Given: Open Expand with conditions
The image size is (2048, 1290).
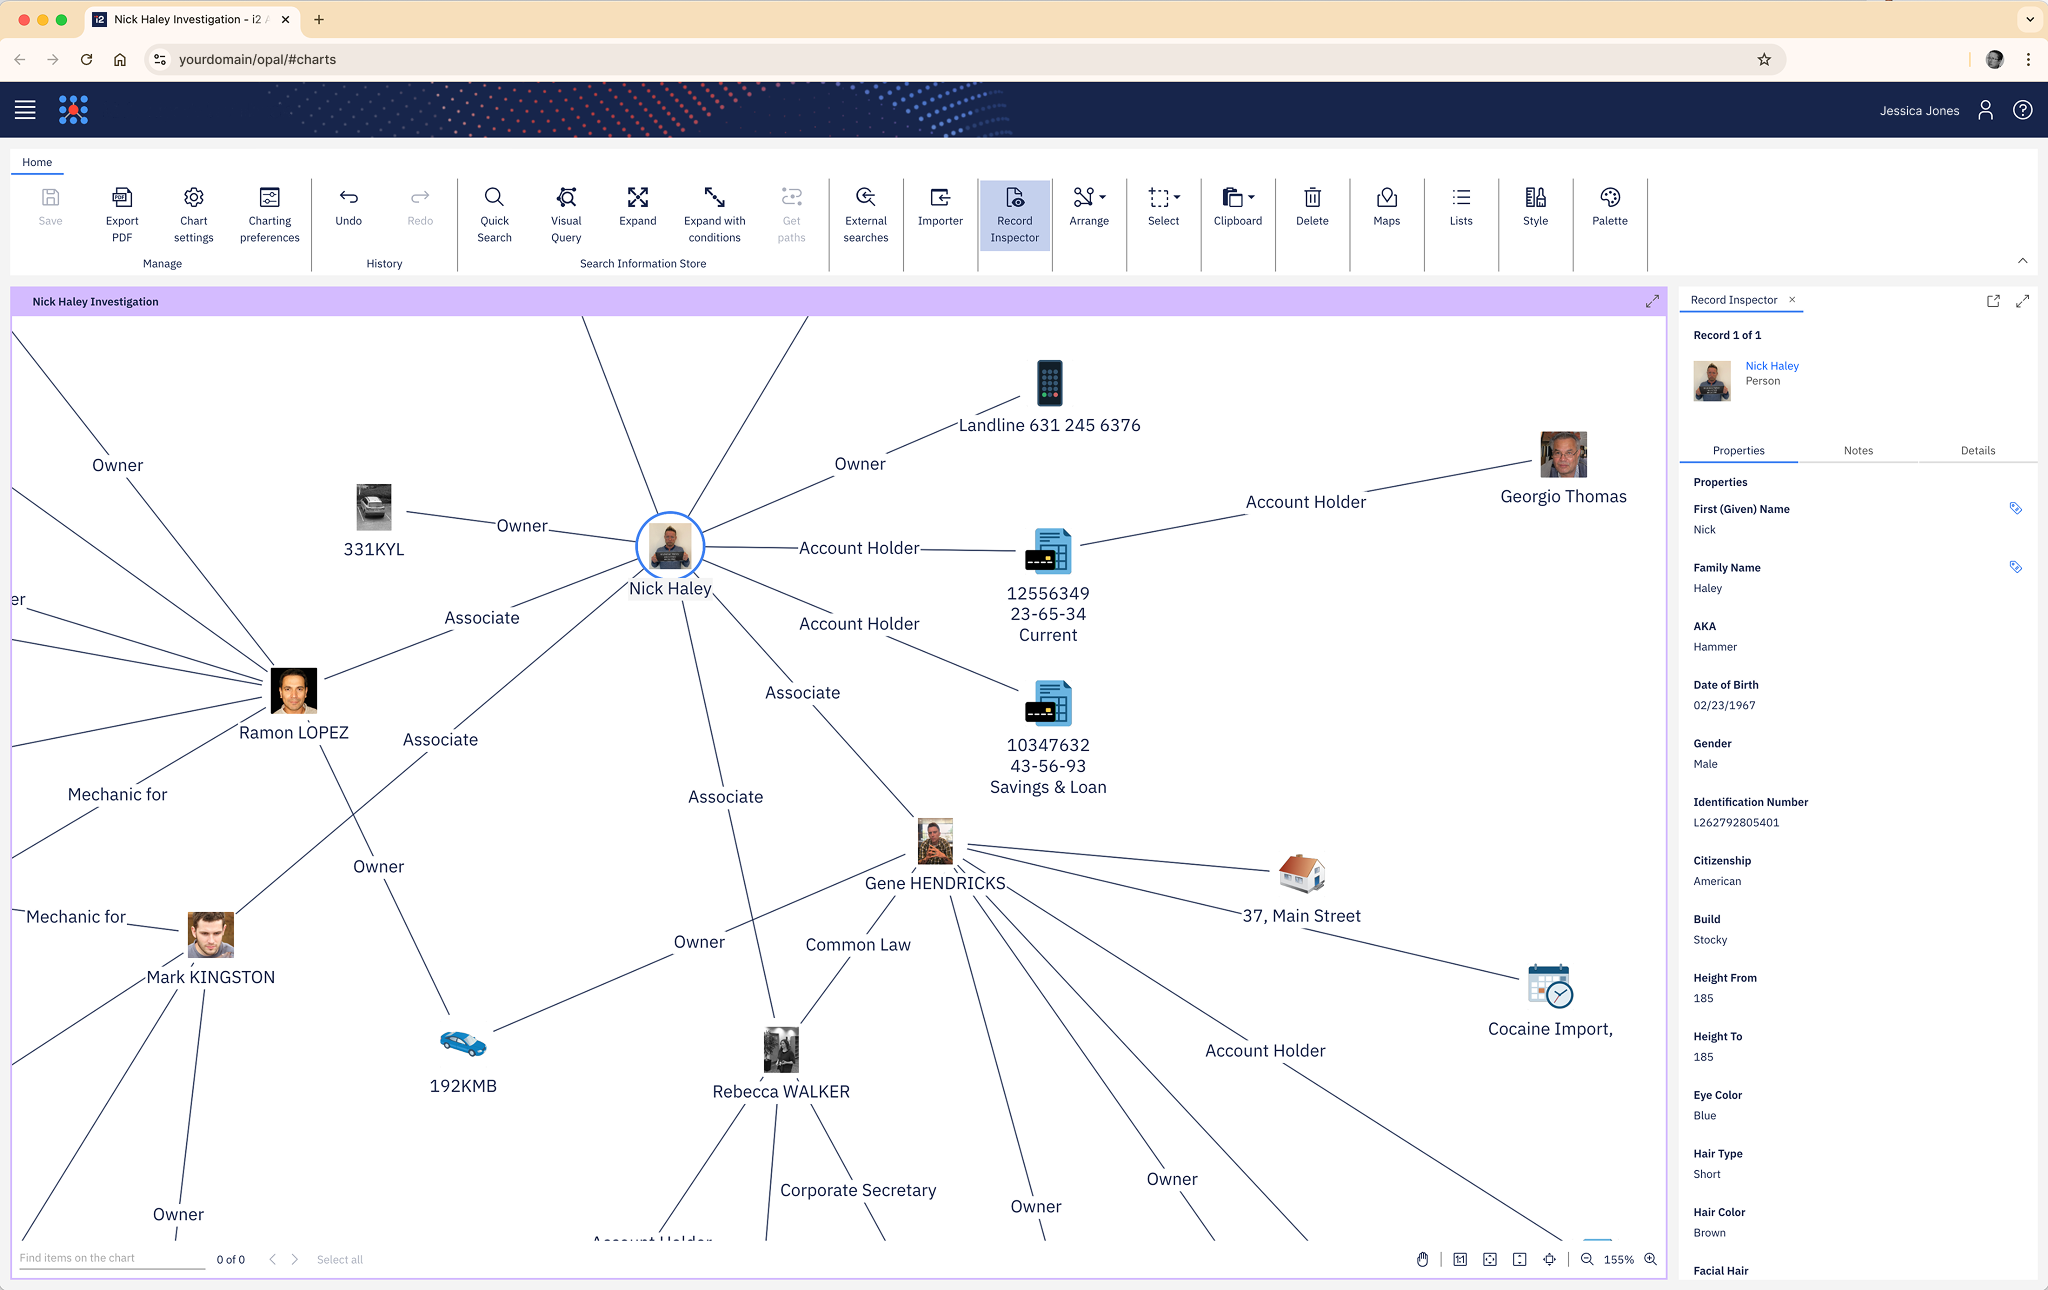Looking at the screenshot, I should (x=715, y=214).
